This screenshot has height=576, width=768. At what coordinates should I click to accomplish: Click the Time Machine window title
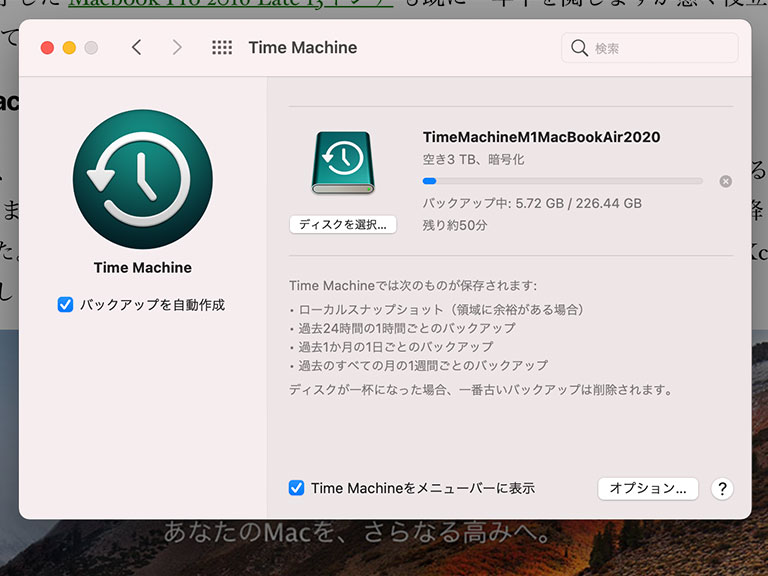(x=303, y=48)
